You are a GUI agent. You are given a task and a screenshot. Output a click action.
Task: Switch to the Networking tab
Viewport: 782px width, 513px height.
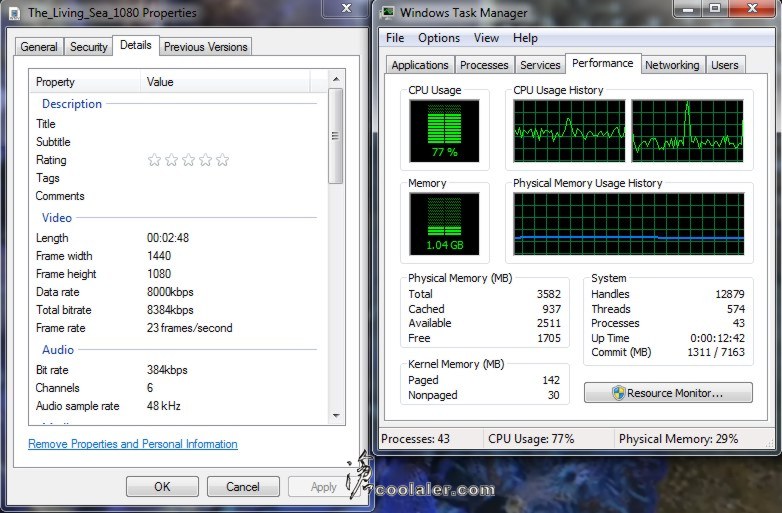[x=672, y=65]
